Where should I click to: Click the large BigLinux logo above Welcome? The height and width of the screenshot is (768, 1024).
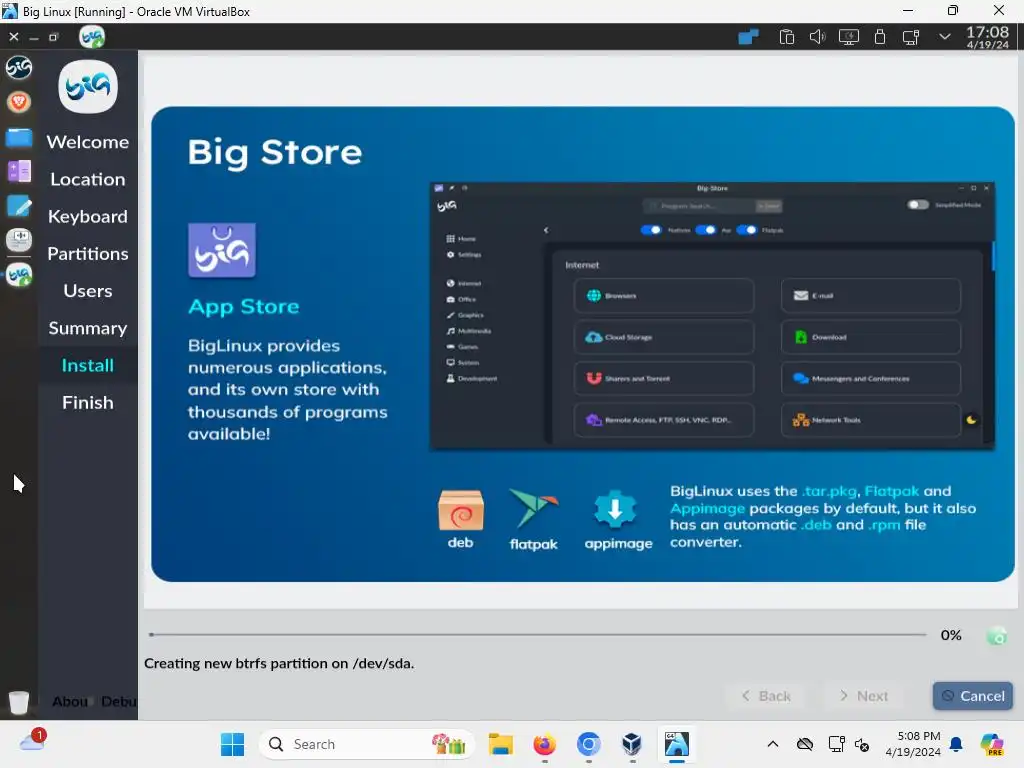pyautogui.click(x=88, y=86)
